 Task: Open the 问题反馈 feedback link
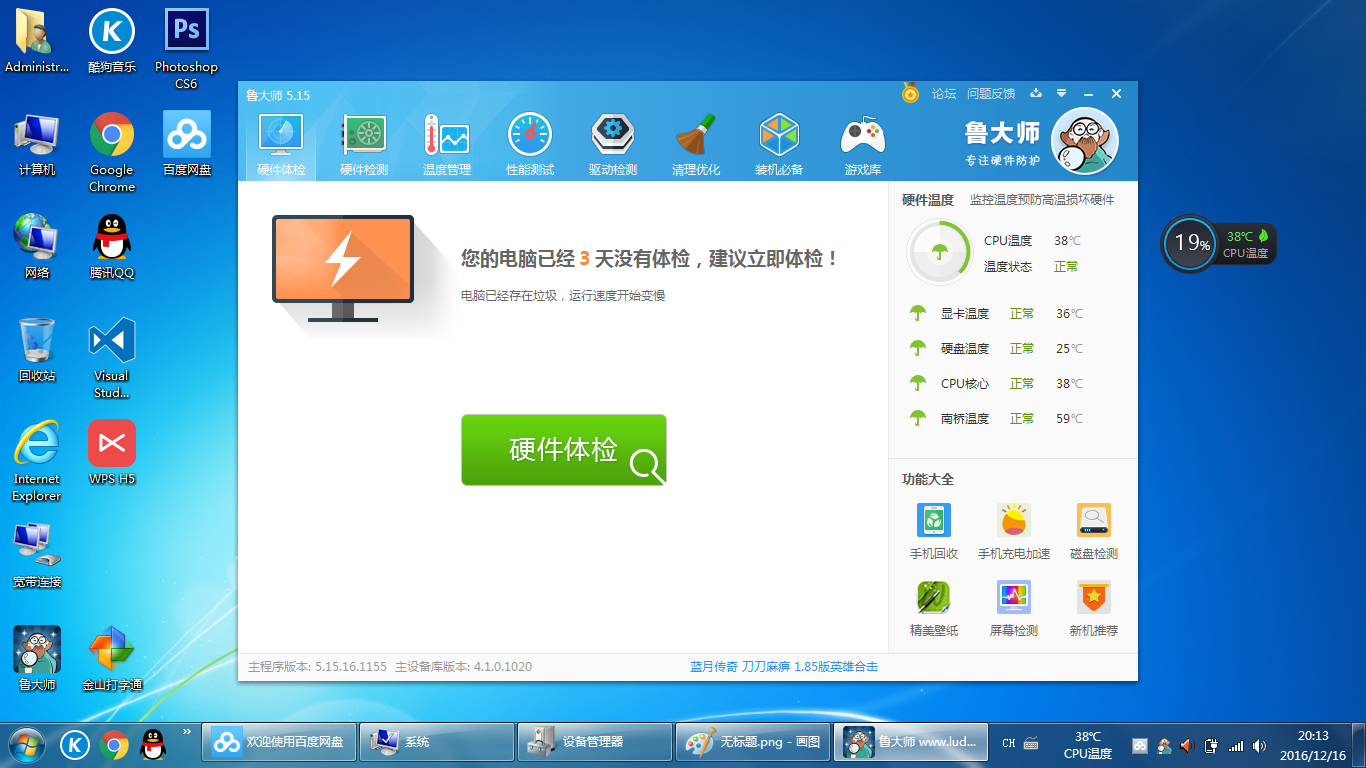tap(990, 94)
